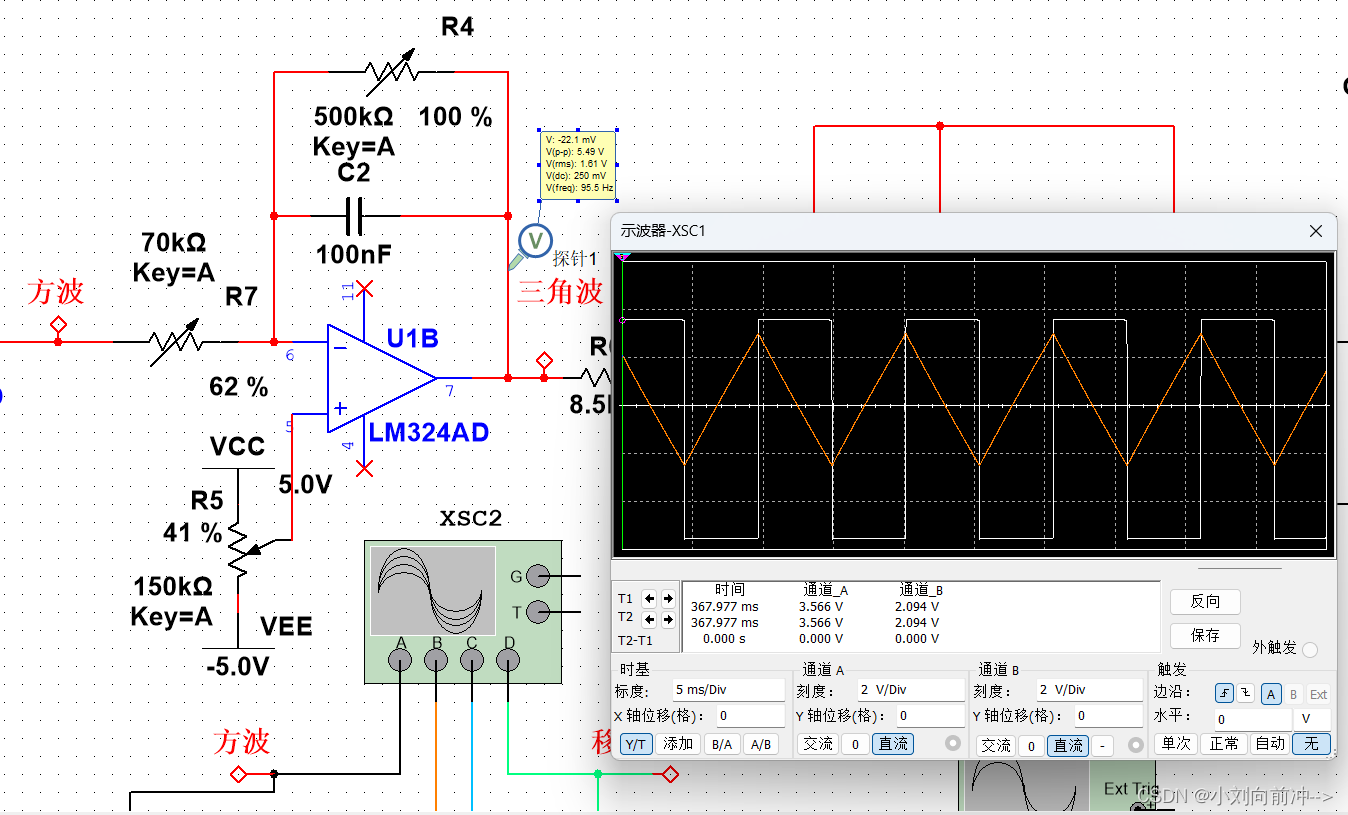The height and width of the screenshot is (815, 1348).
Task: Set channel A coupling to 直流
Action: (892, 744)
